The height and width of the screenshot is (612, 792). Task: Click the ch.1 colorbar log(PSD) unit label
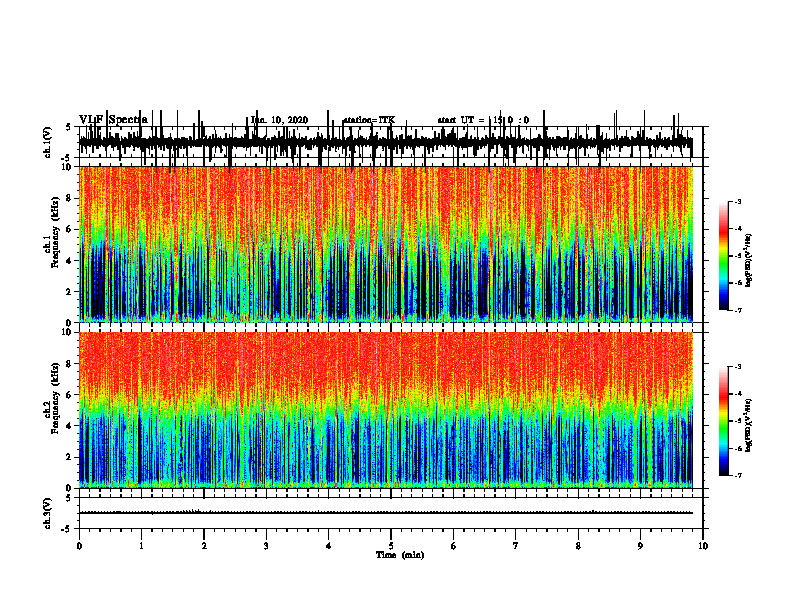point(749,261)
